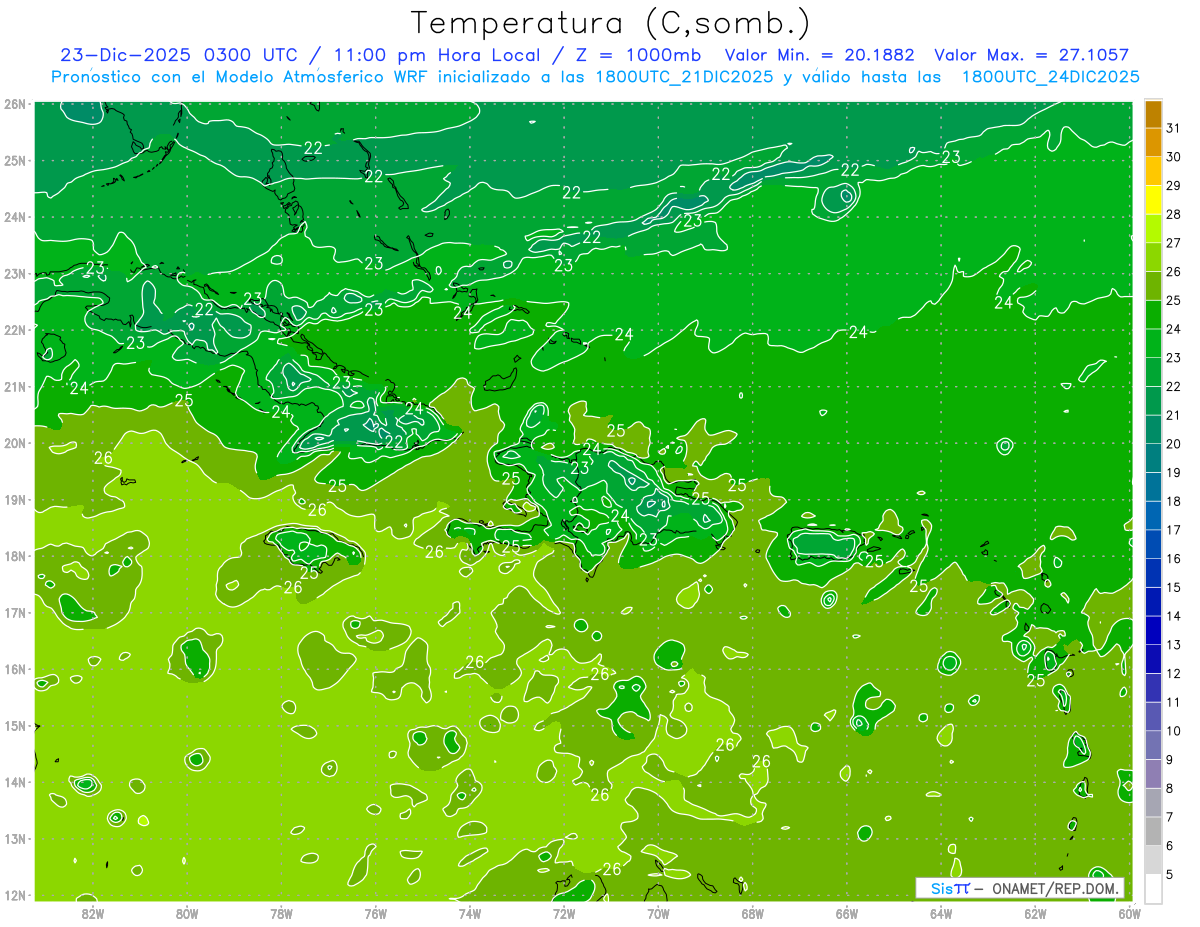
Task: Click the 7 value on the color scale
Action: pyautogui.click(x=1170, y=817)
